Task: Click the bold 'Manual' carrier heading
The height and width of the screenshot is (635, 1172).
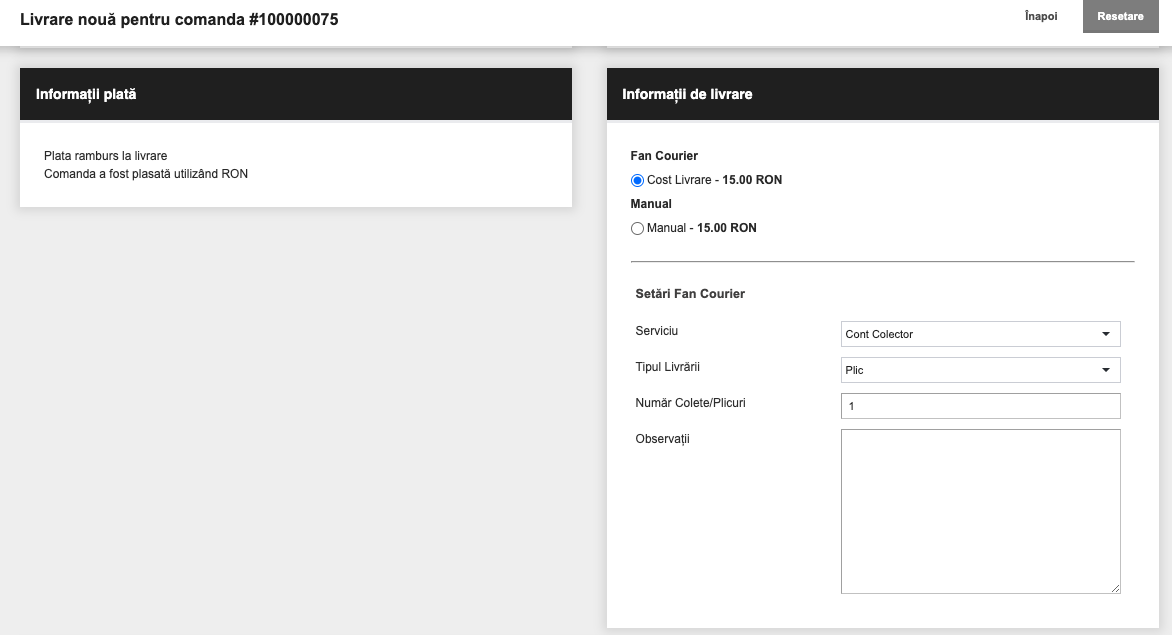Action: click(x=651, y=204)
